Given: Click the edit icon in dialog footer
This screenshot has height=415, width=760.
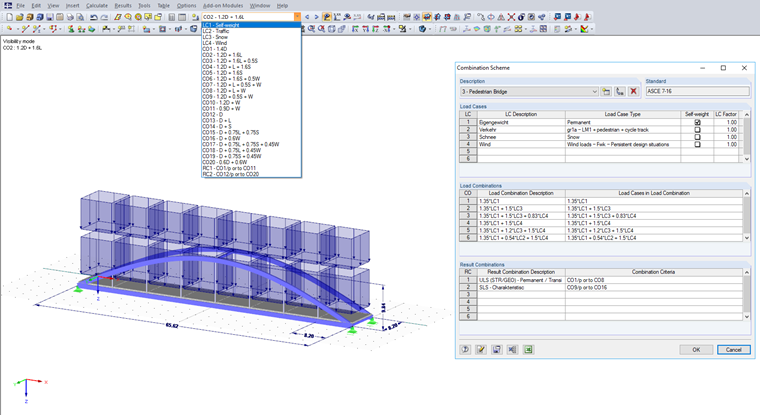Looking at the screenshot, I should click(481, 349).
